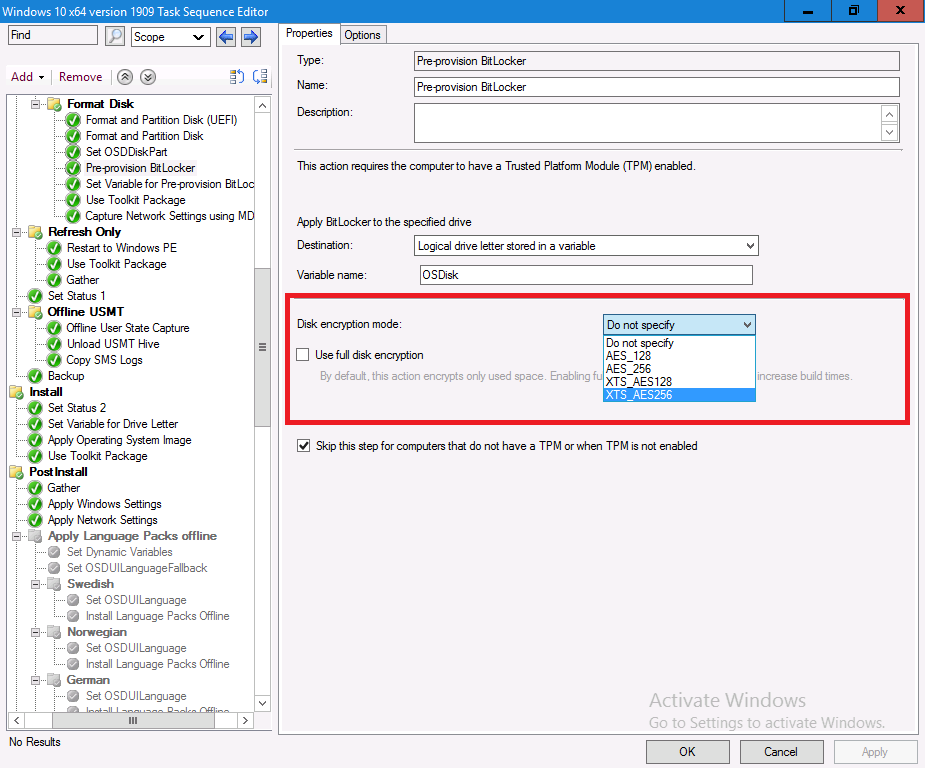The width and height of the screenshot is (925, 768).
Task: Click the Description text area
Action: 647,123
